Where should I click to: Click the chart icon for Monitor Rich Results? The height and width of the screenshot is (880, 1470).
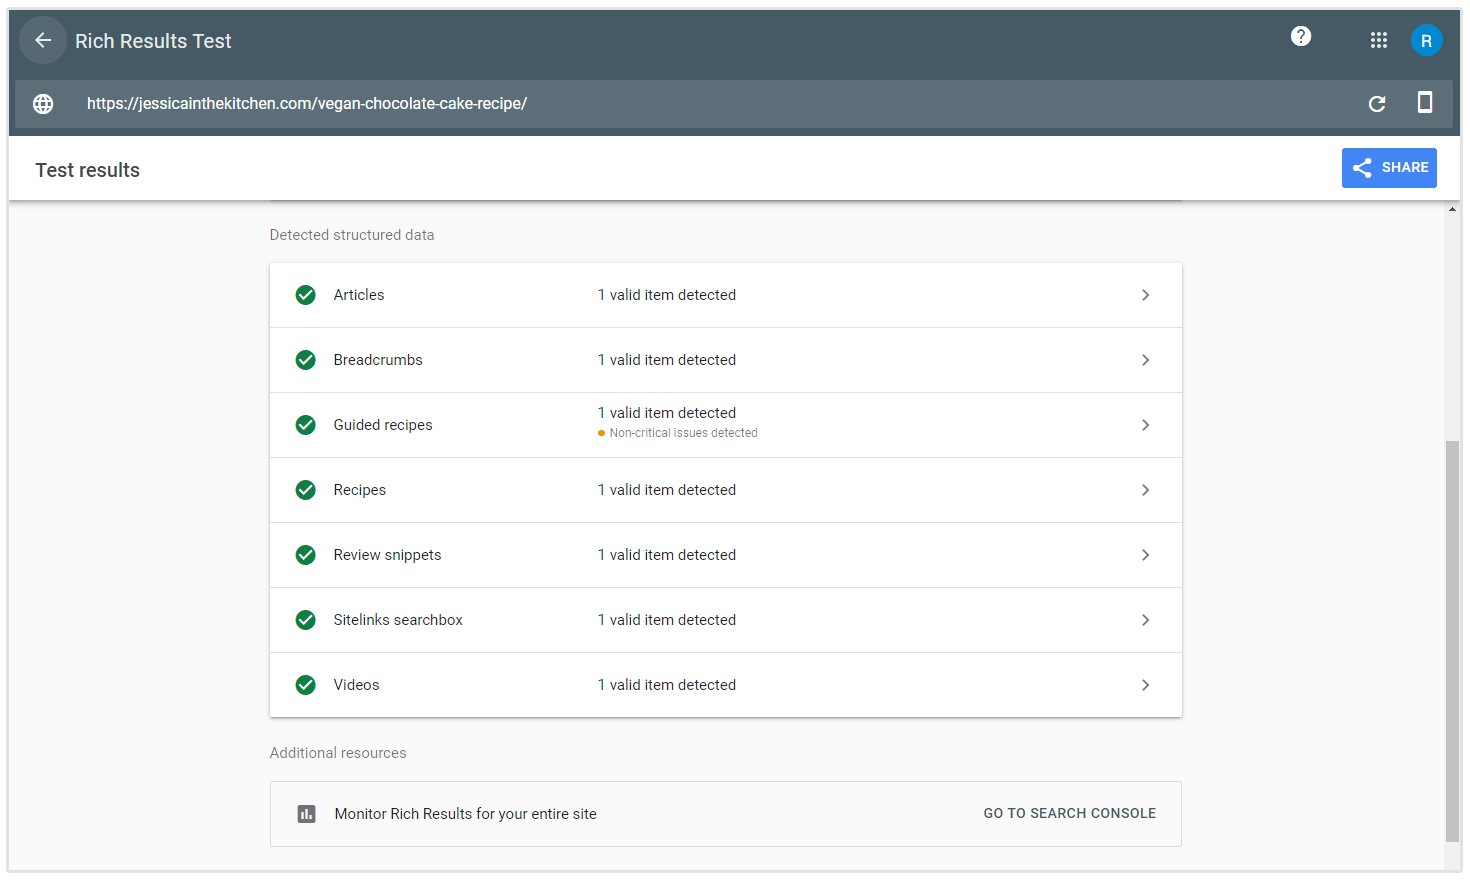pos(307,814)
